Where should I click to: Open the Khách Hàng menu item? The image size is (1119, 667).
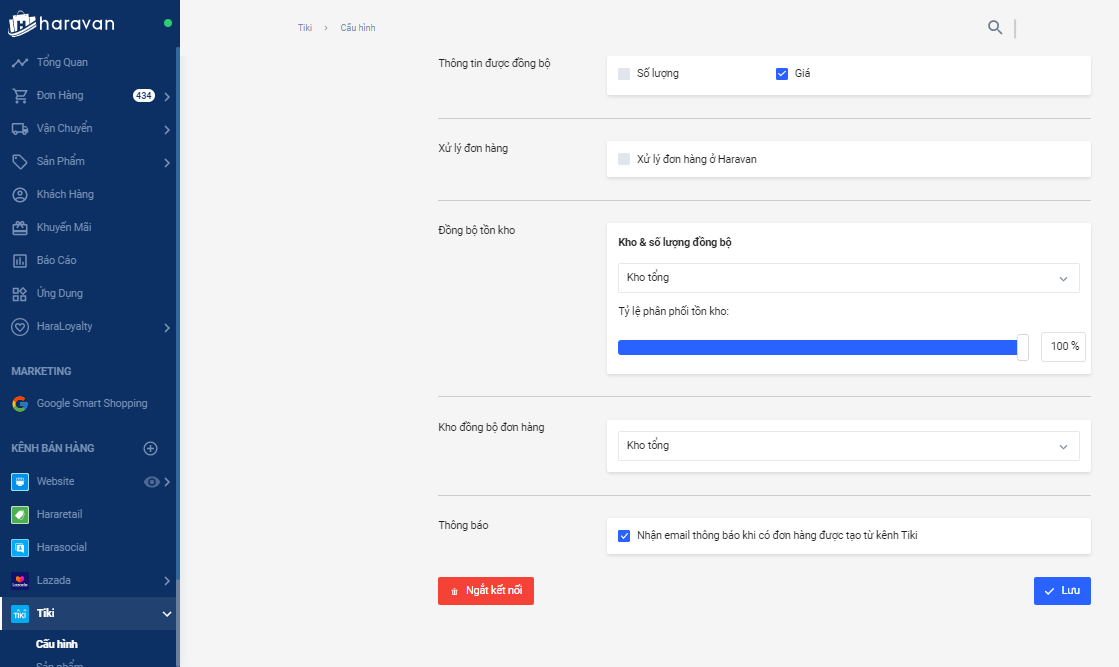coord(65,194)
